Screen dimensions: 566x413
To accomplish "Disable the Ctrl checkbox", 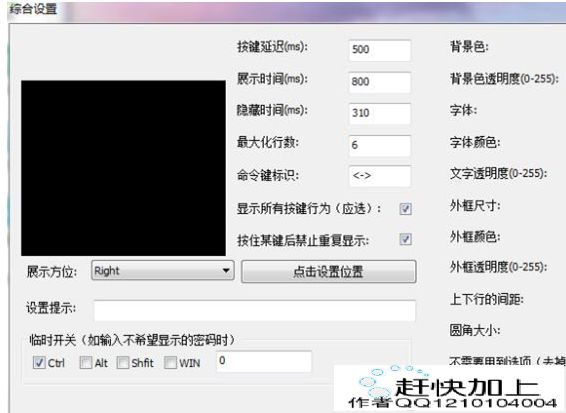I will (x=39, y=362).
